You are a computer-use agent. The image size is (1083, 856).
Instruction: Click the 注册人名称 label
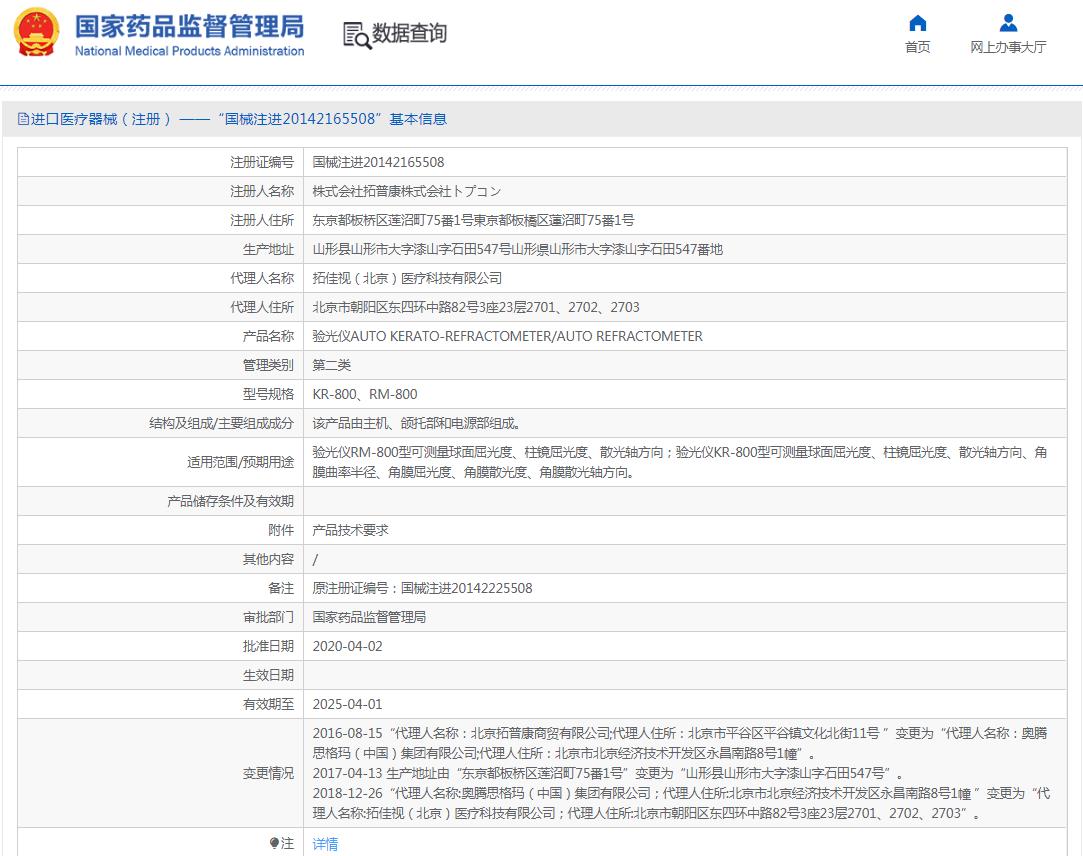(262, 191)
